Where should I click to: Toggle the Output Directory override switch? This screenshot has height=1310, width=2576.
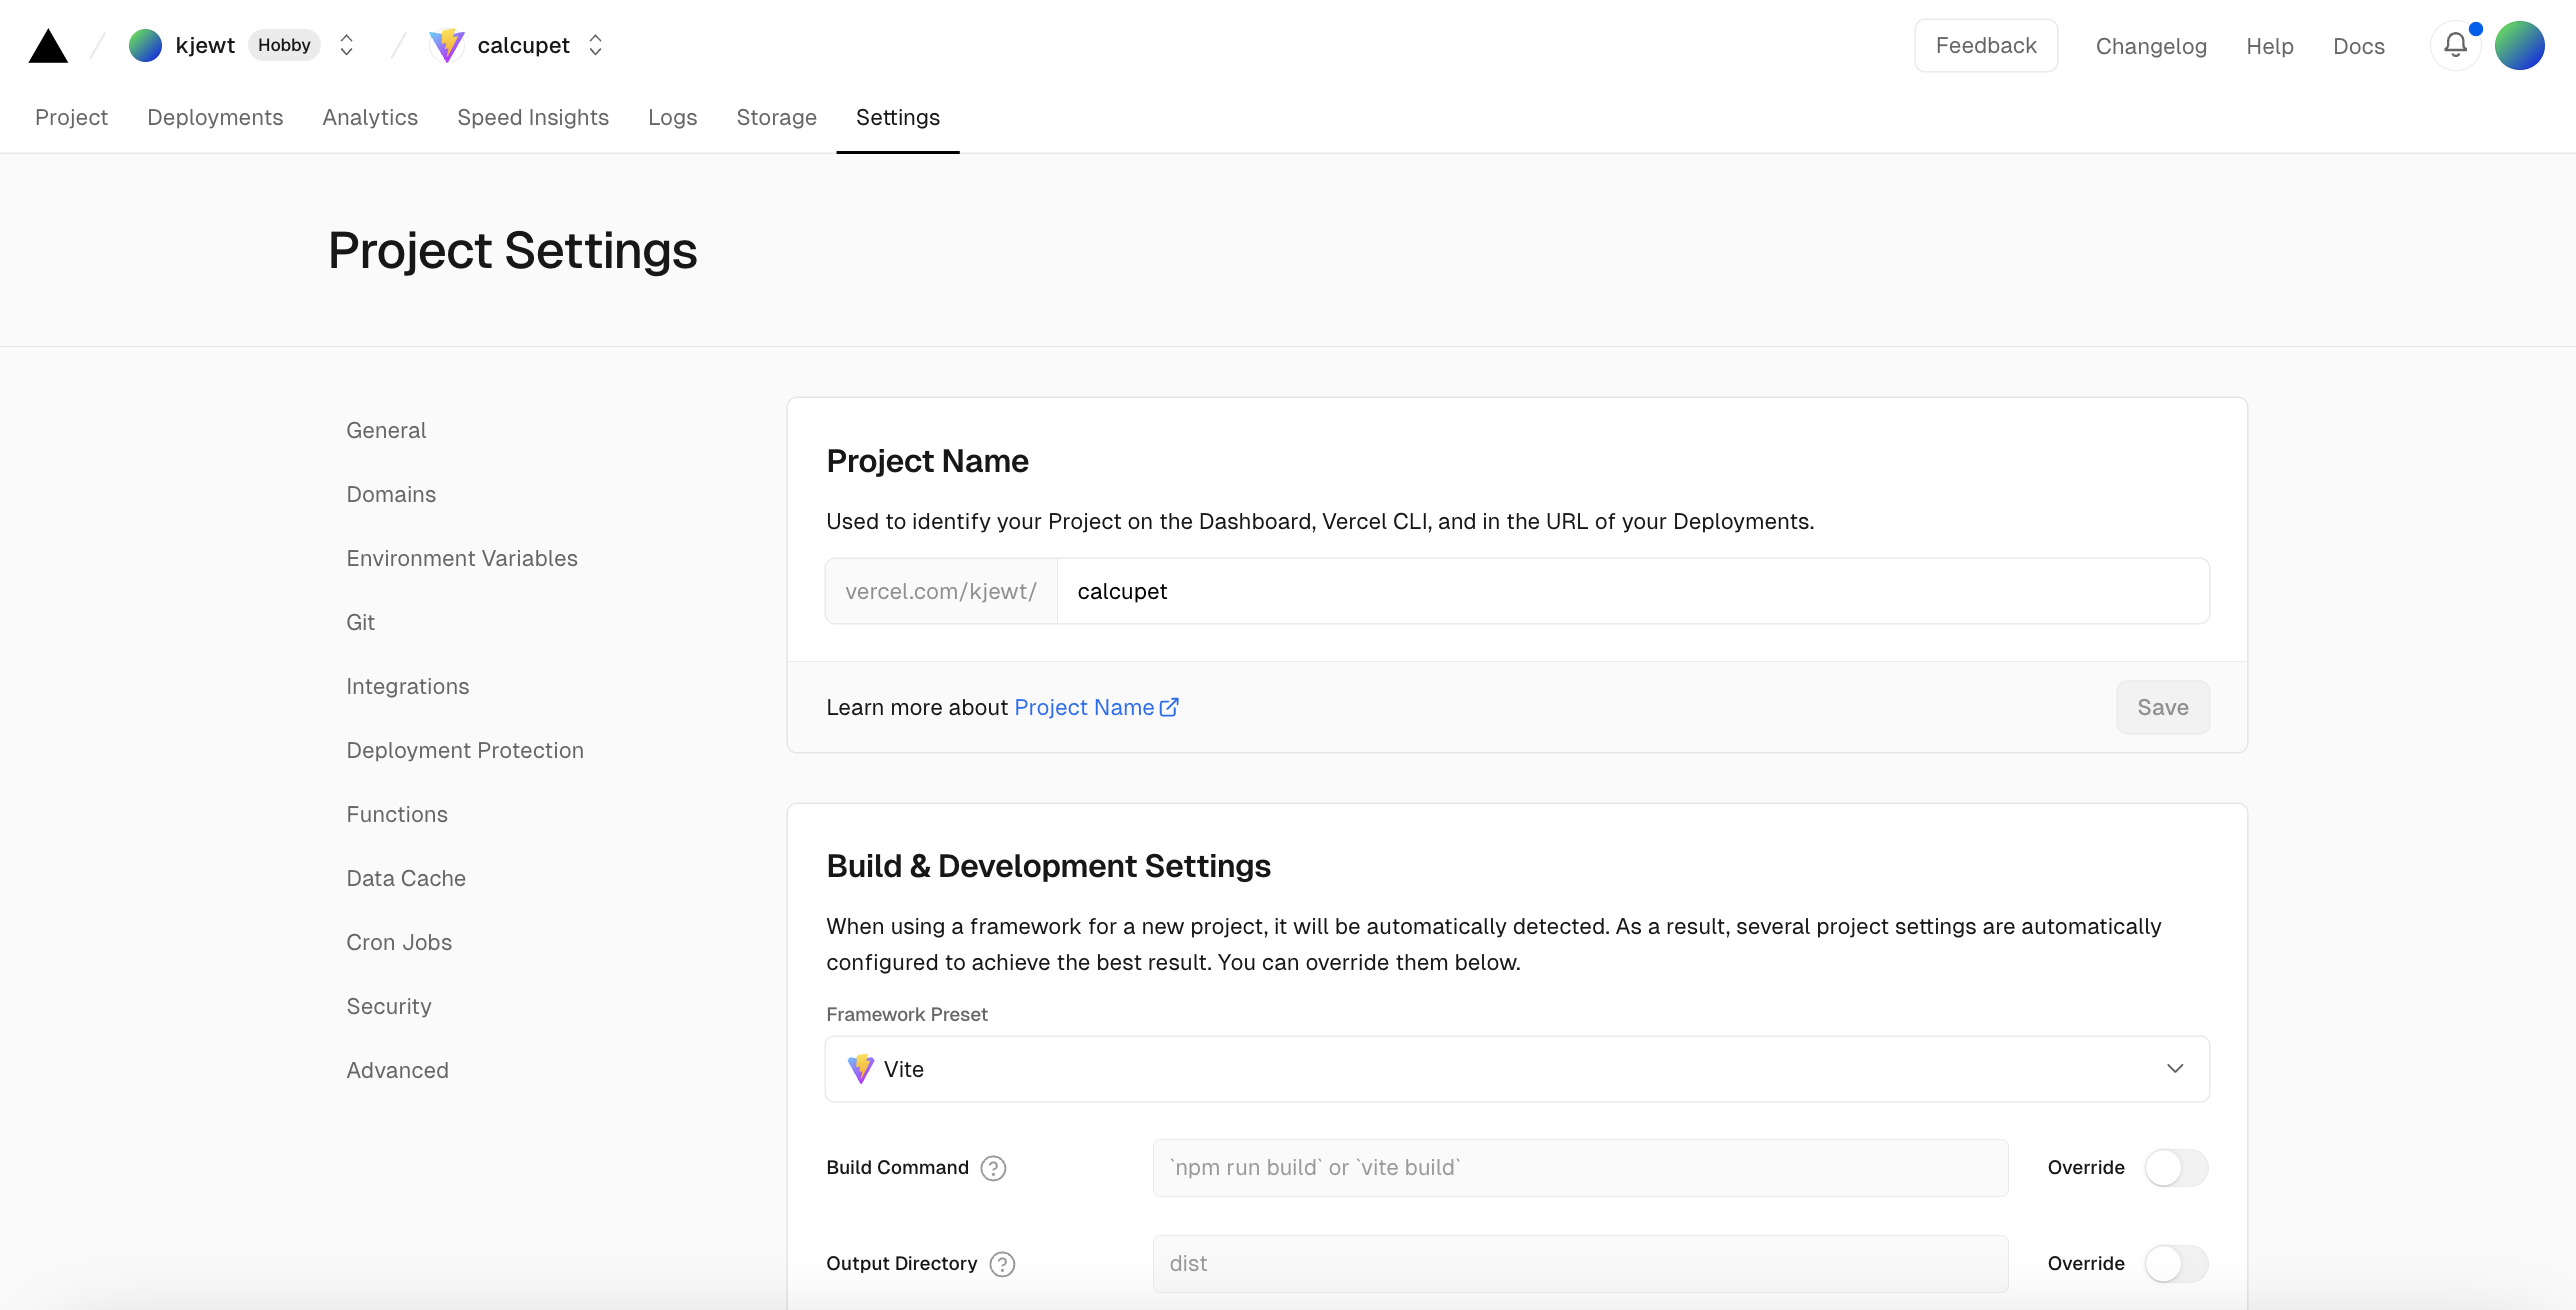click(x=2176, y=1264)
